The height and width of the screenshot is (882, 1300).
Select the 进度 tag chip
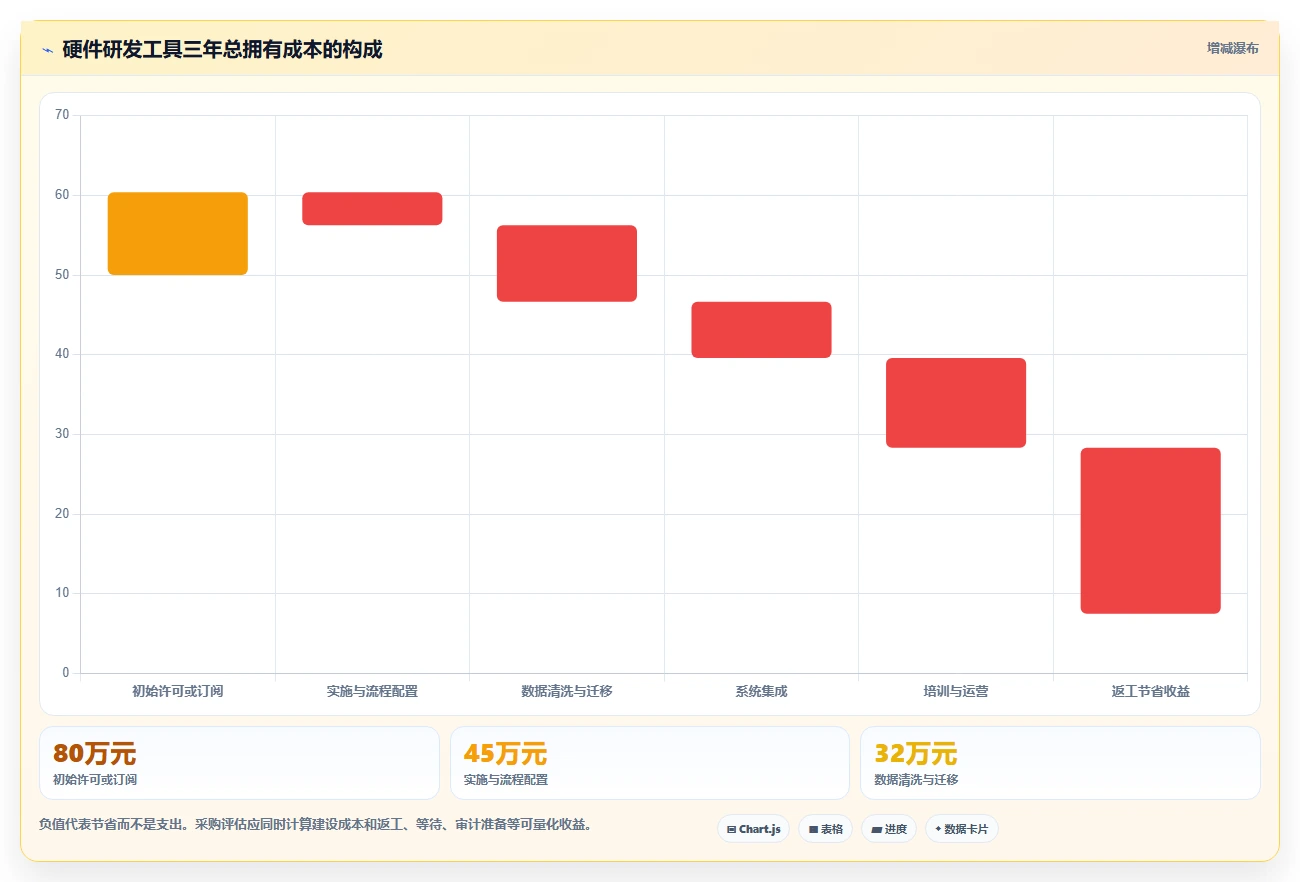(x=889, y=829)
